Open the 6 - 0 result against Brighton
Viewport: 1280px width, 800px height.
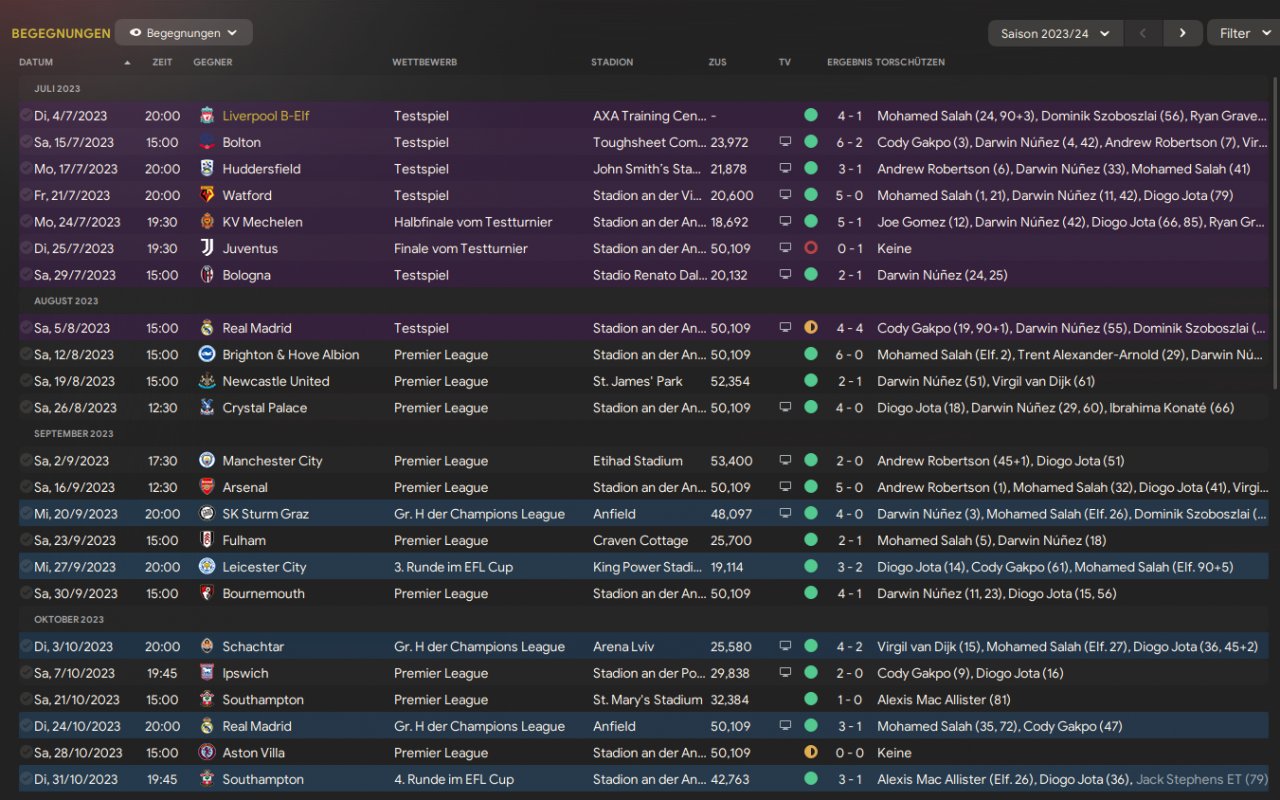coord(850,355)
